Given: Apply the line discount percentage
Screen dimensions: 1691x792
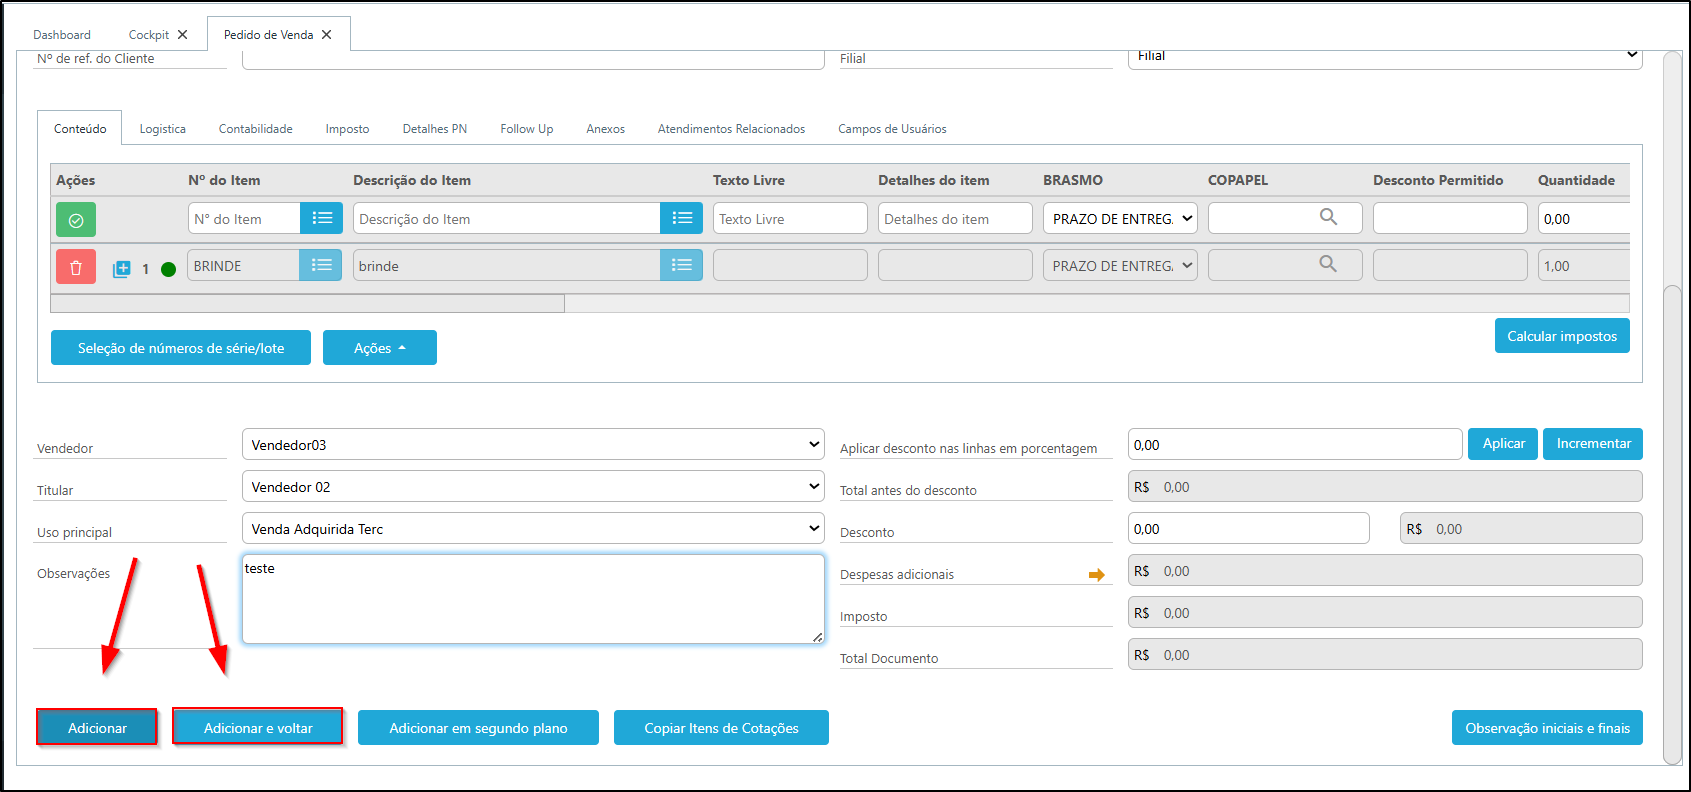Looking at the screenshot, I should point(1503,444).
